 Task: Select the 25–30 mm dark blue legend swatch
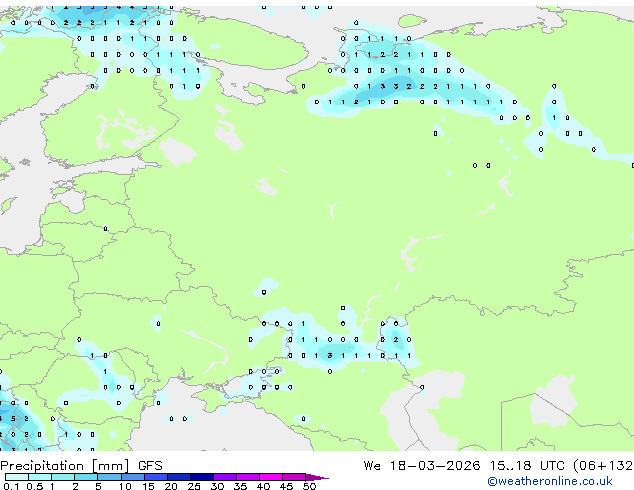tap(202, 477)
